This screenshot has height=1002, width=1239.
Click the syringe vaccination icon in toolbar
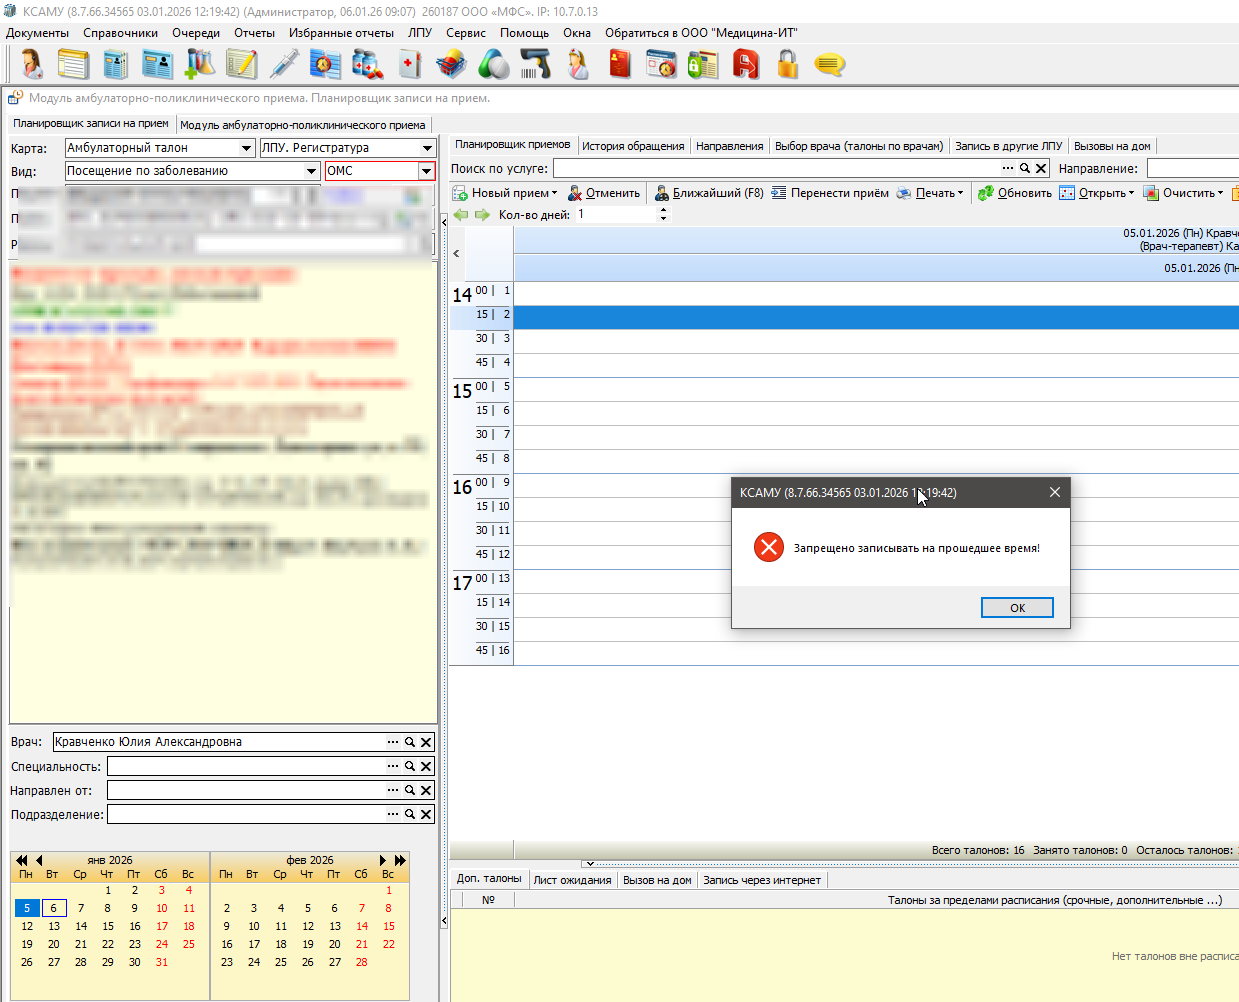284,65
